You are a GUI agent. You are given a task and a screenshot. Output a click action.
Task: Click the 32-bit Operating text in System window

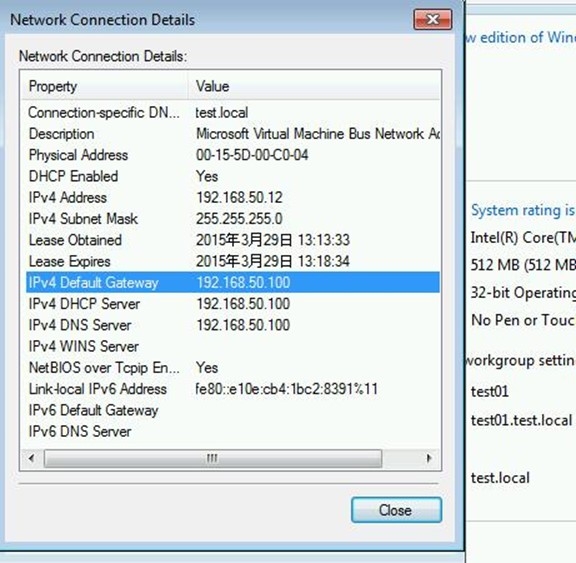tap(523, 293)
